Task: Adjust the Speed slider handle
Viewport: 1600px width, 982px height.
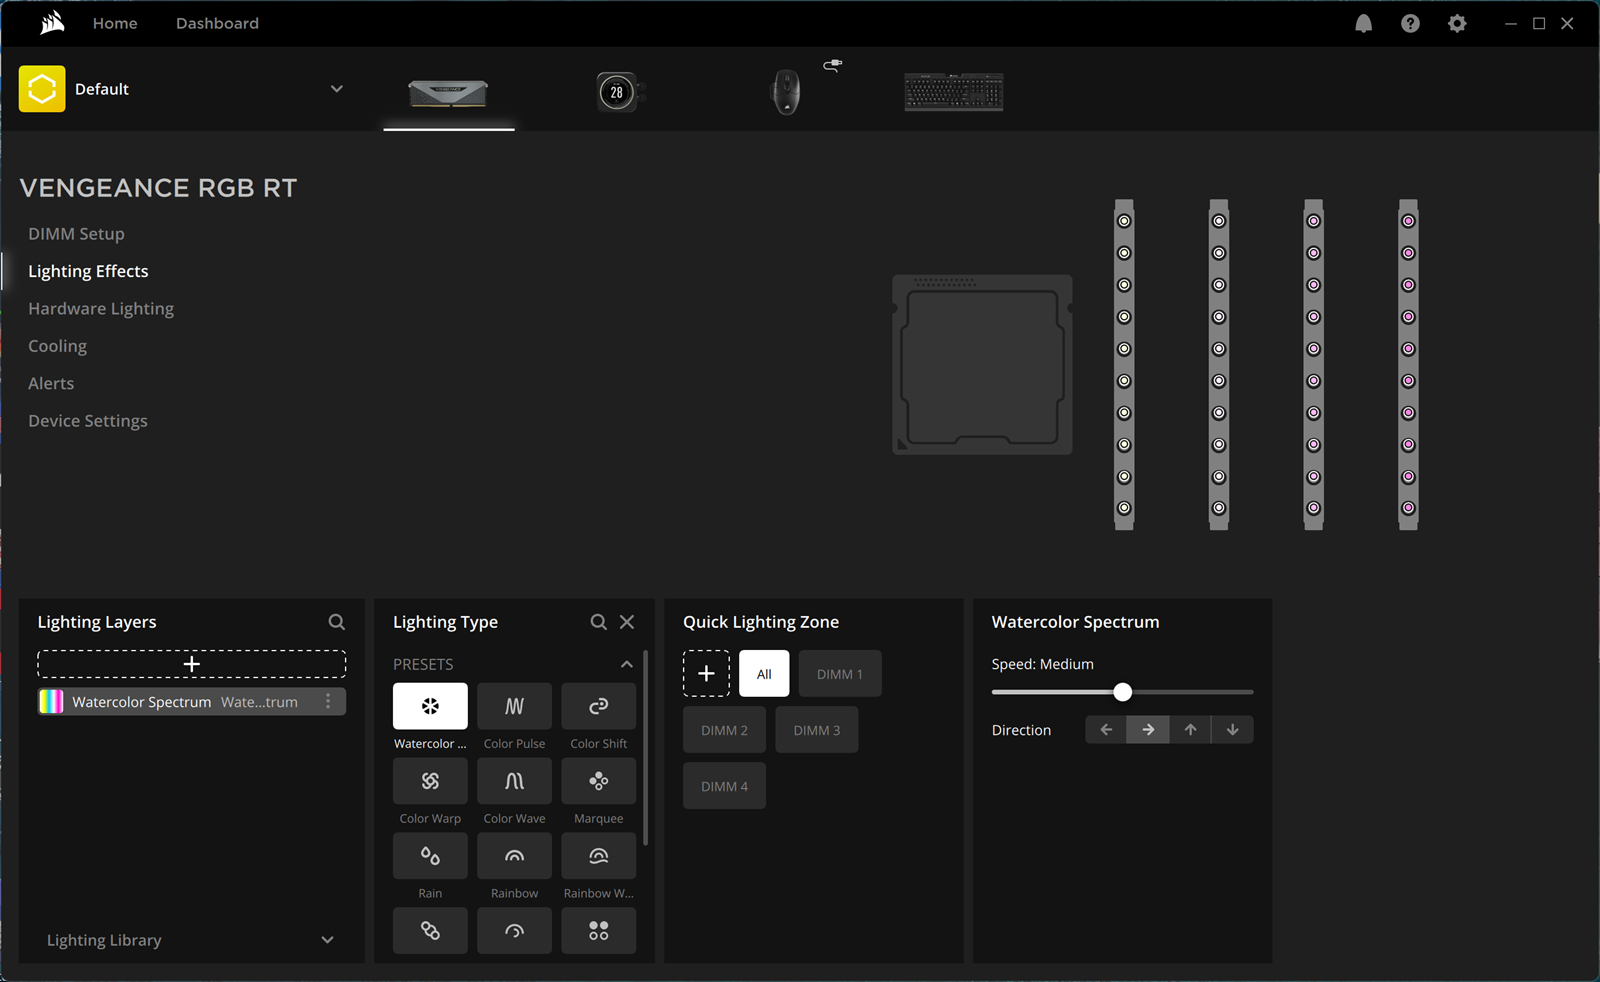Action: point(1123,692)
